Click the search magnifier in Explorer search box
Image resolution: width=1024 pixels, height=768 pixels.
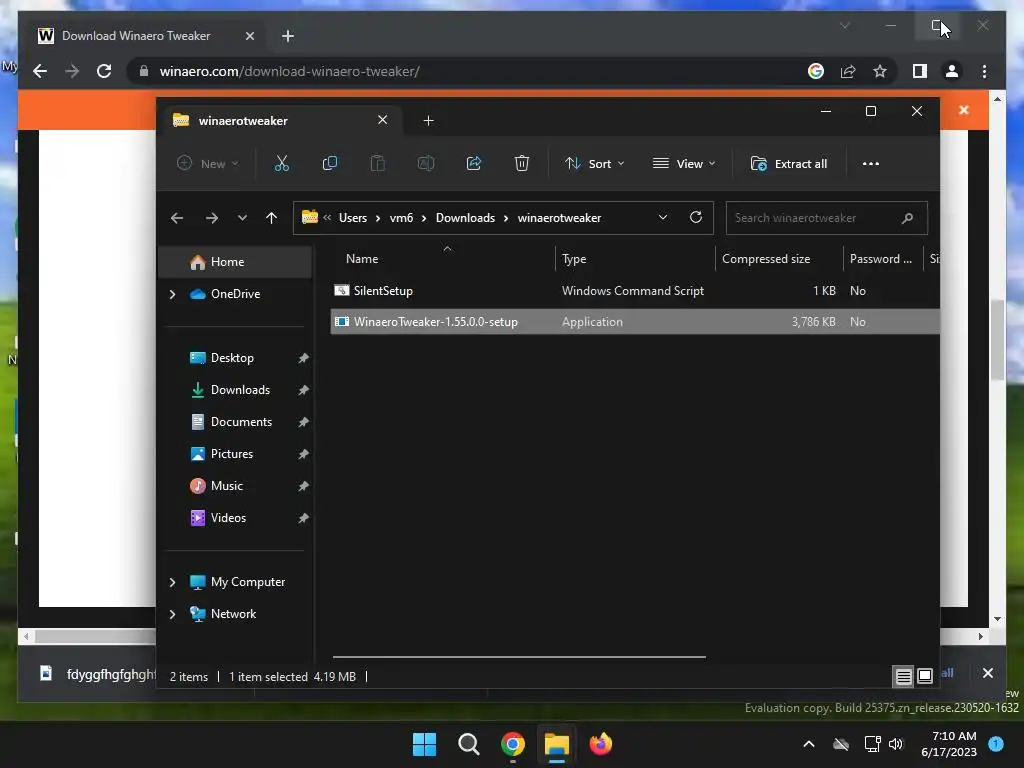pyautogui.click(x=907, y=218)
